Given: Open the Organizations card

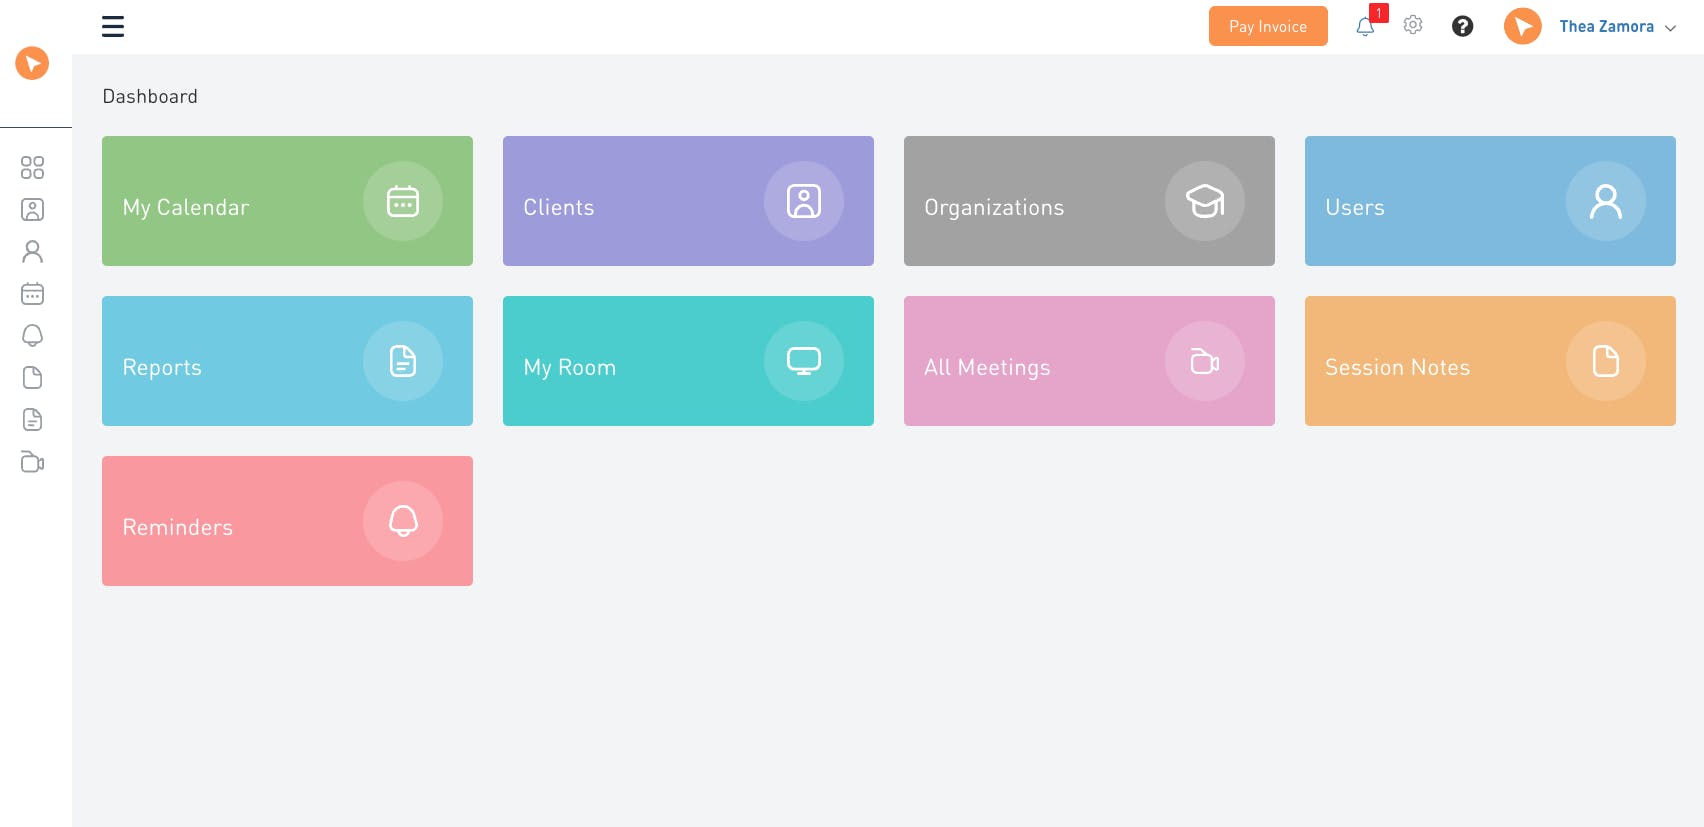Looking at the screenshot, I should coord(1089,201).
